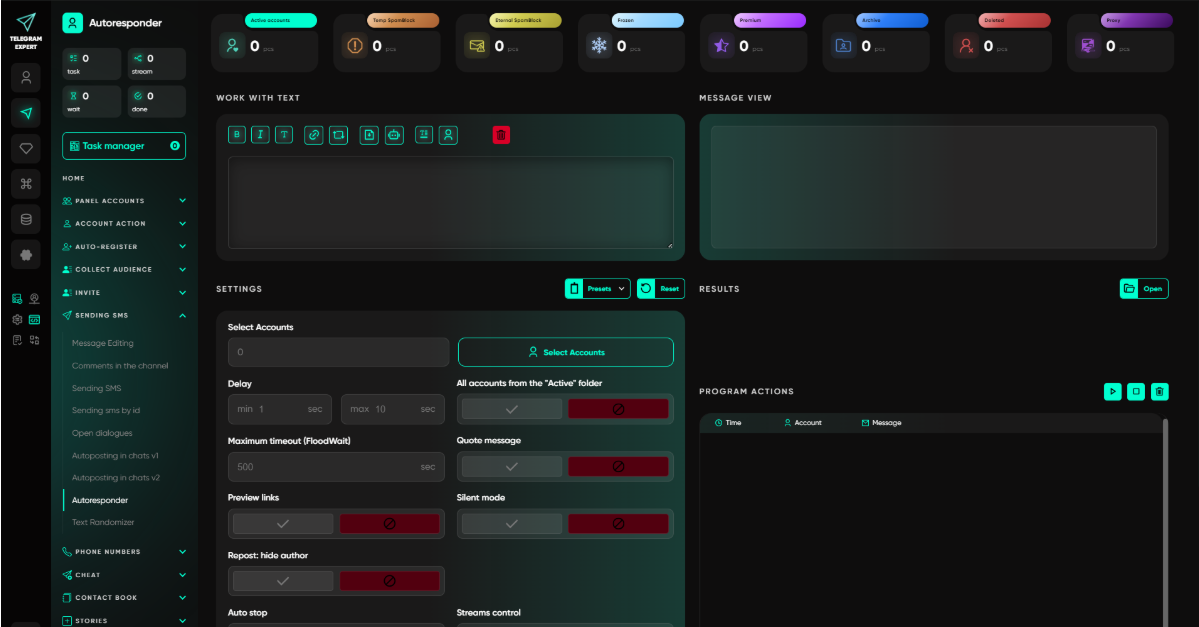Stop program actions with the square icon
The height and width of the screenshot is (627, 1199).
coord(1136,391)
